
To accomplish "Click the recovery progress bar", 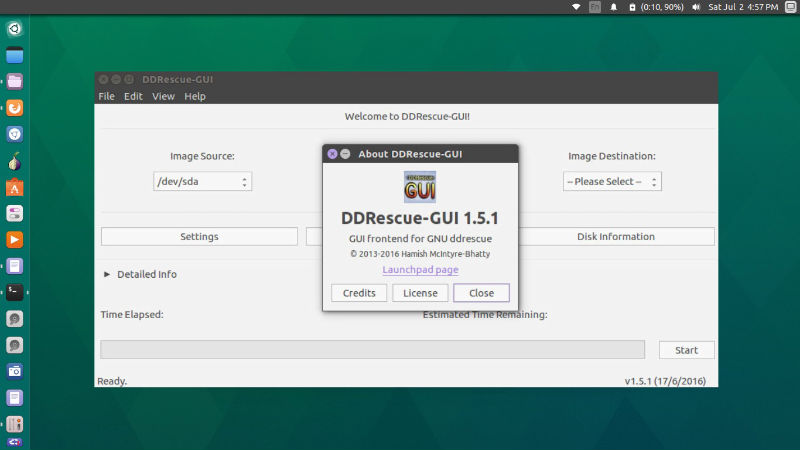I will coord(372,349).
